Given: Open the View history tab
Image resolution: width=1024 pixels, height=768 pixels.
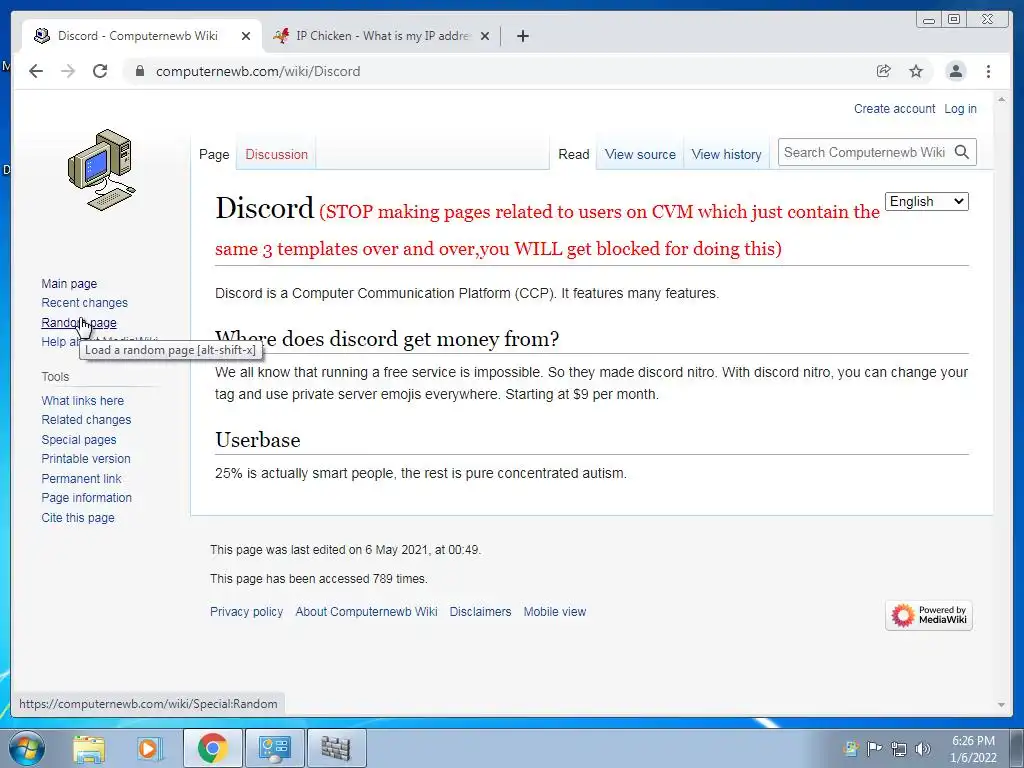Looking at the screenshot, I should coord(726,154).
